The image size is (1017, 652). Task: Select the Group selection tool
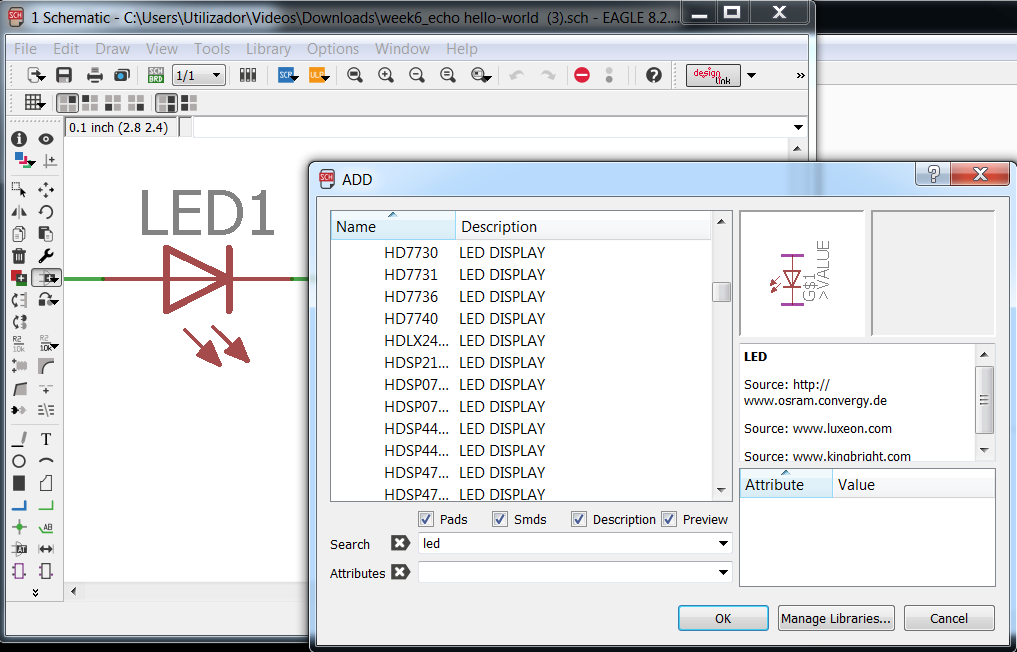click(19, 189)
